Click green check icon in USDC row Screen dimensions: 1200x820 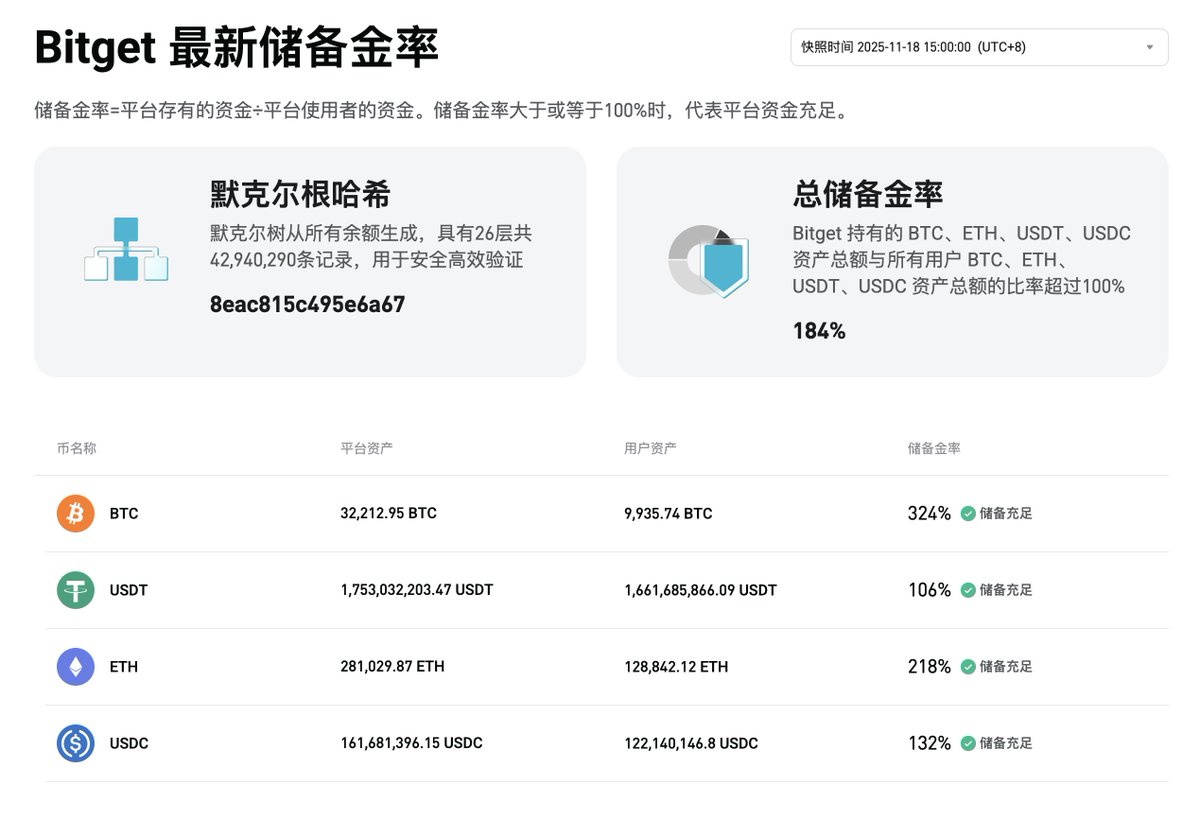tap(968, 743)
